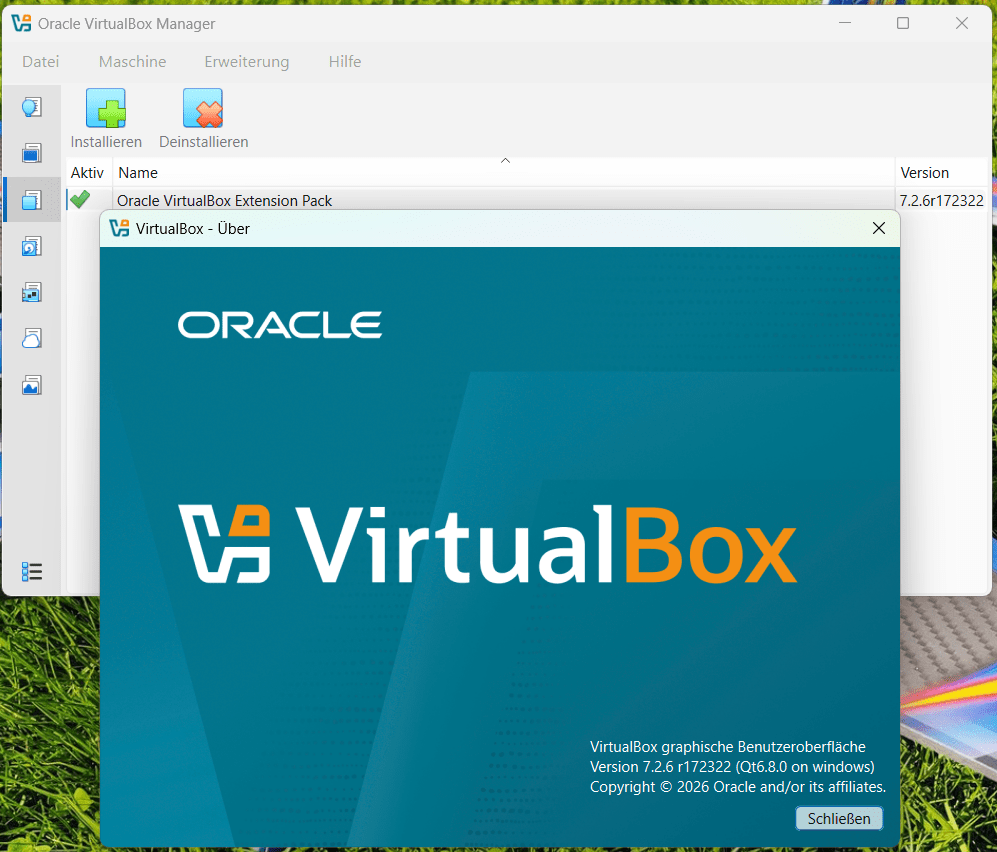Select the Extensions section in sidebar

tap(32, 199)
